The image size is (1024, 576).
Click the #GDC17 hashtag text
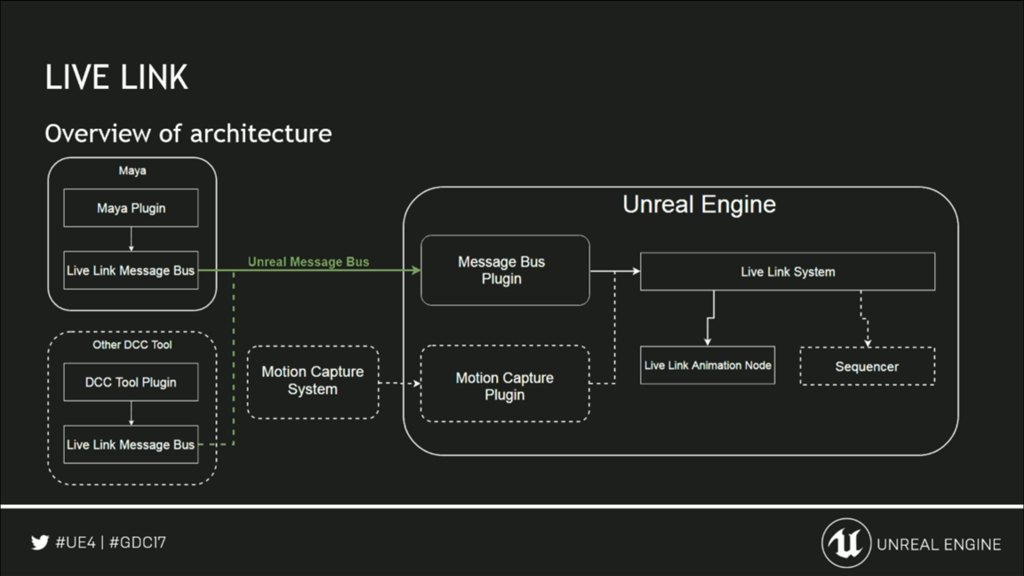coord(138,543)
